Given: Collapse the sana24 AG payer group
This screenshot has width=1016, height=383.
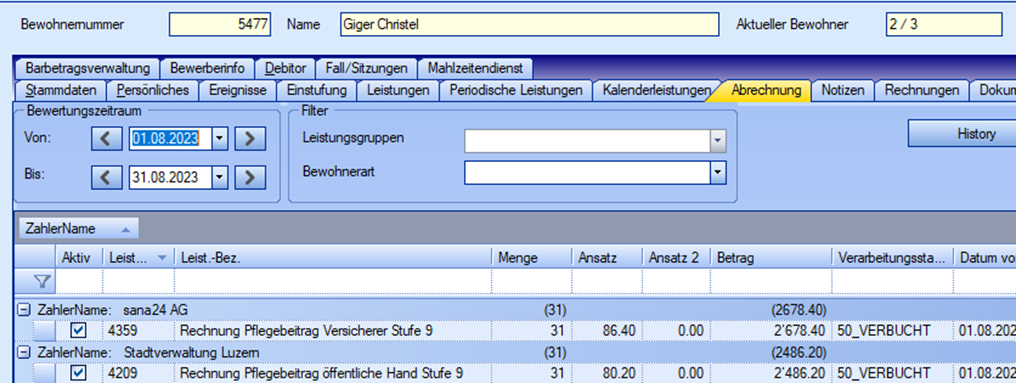Looking at the screenshot, I should pyautogui.click(x=24, y=310).
